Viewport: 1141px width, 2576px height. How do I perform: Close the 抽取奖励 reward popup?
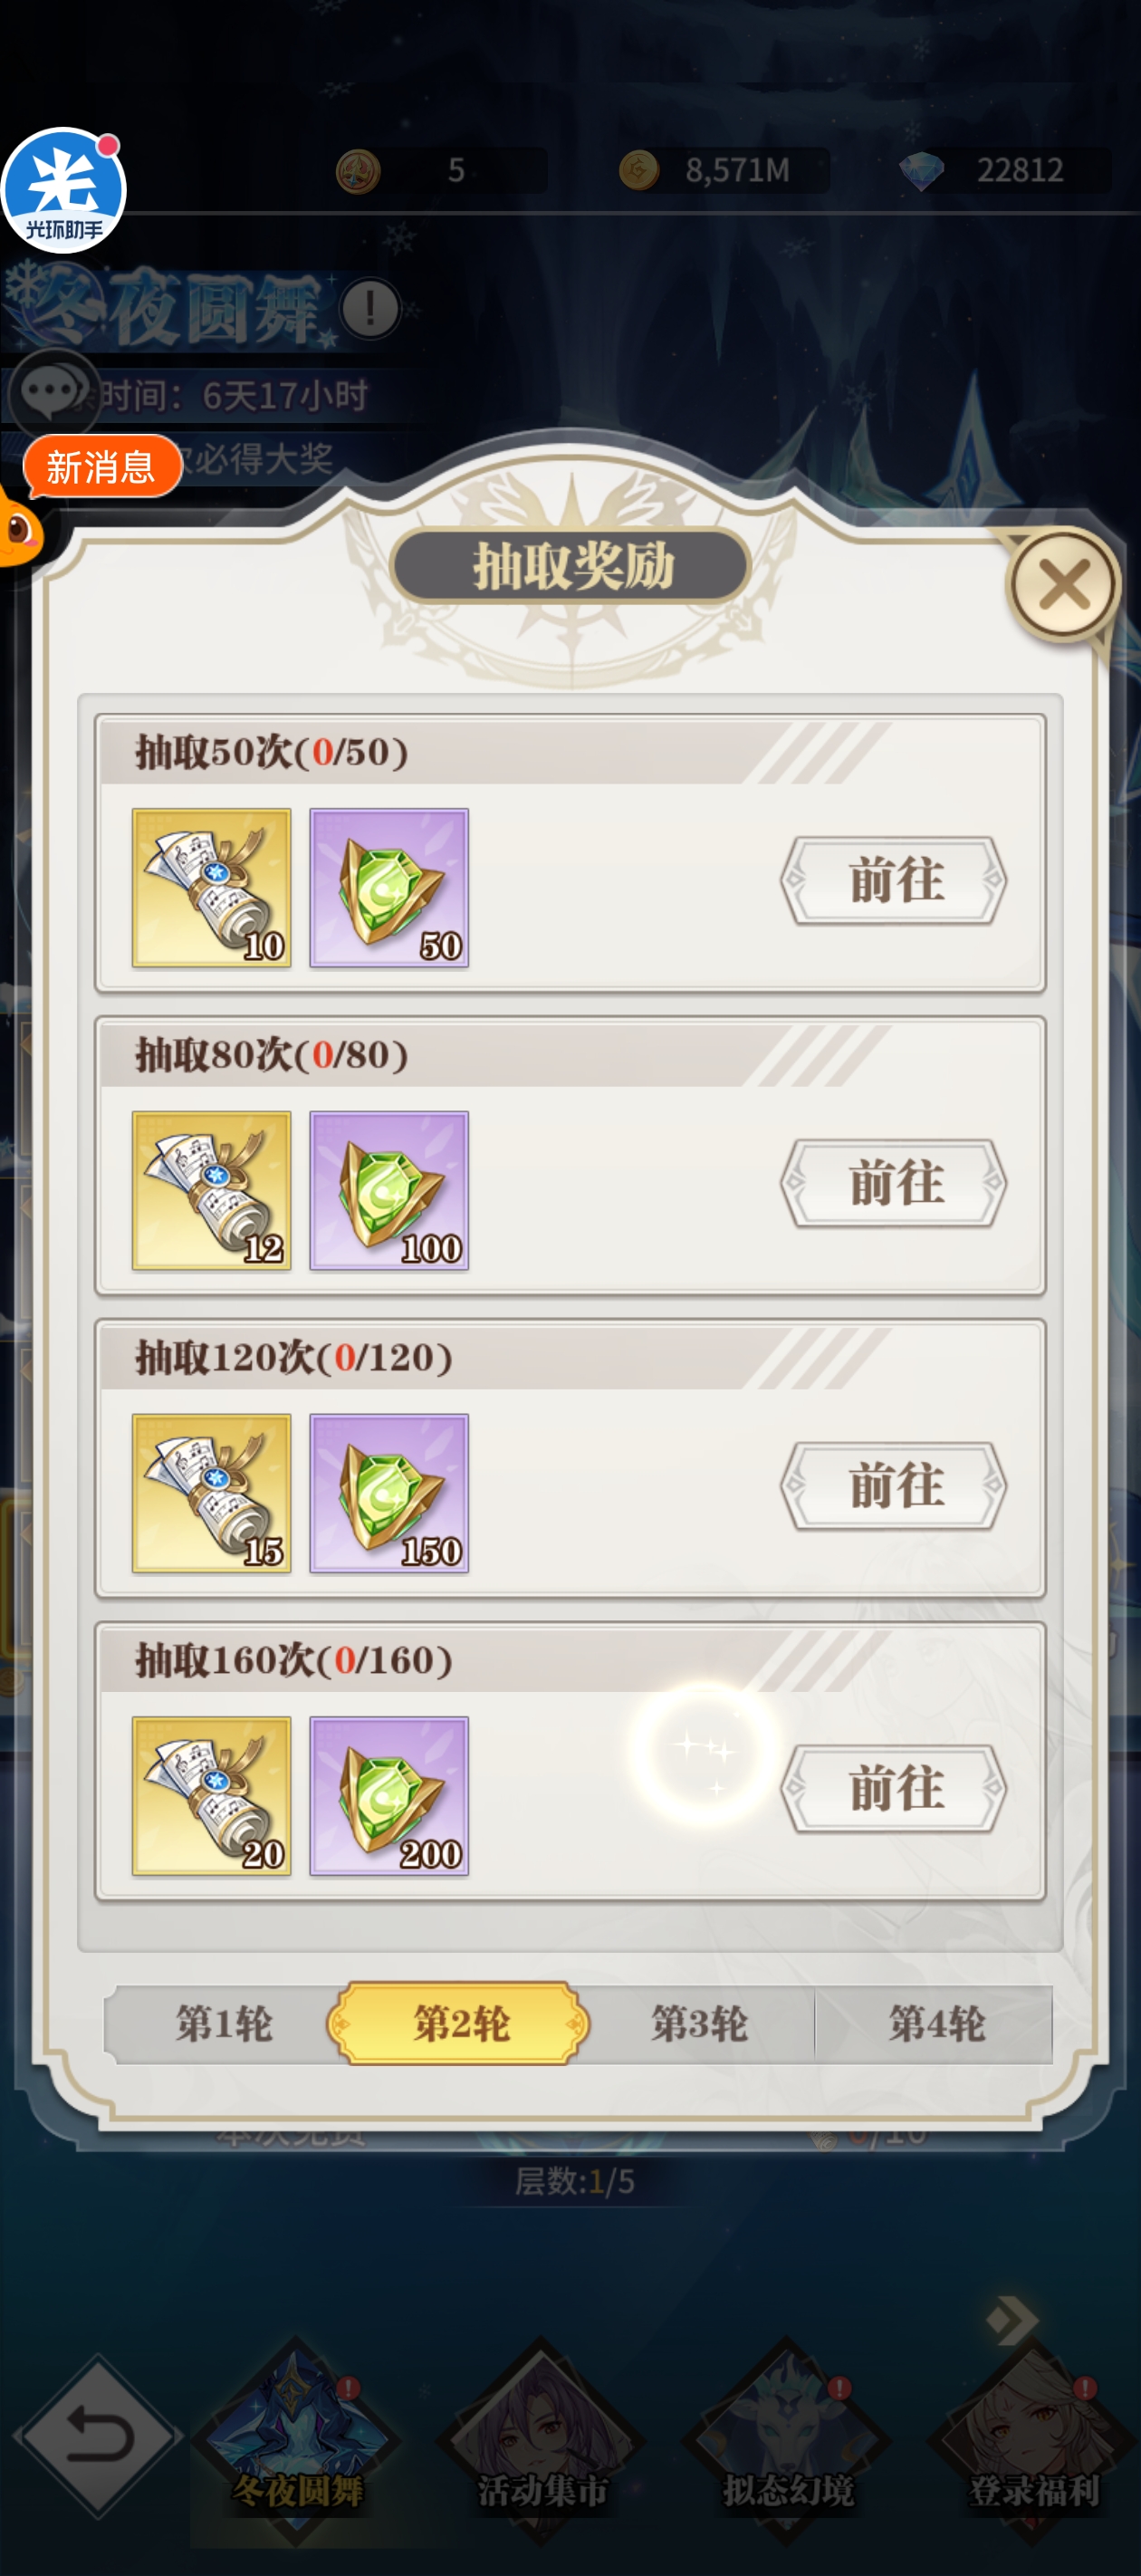tap(1063, 585)
